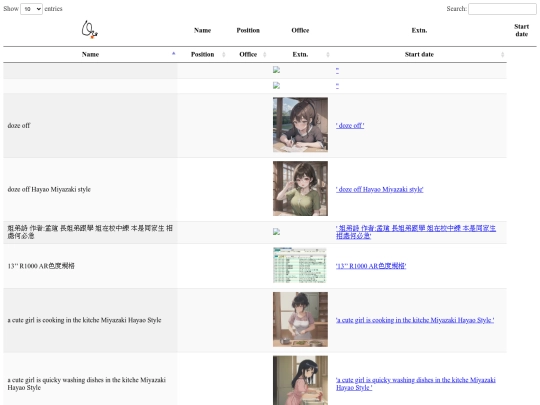Open the girl washing dishes thumbnail
This screenshot has height=405, width=540.
tap(300, 380)
